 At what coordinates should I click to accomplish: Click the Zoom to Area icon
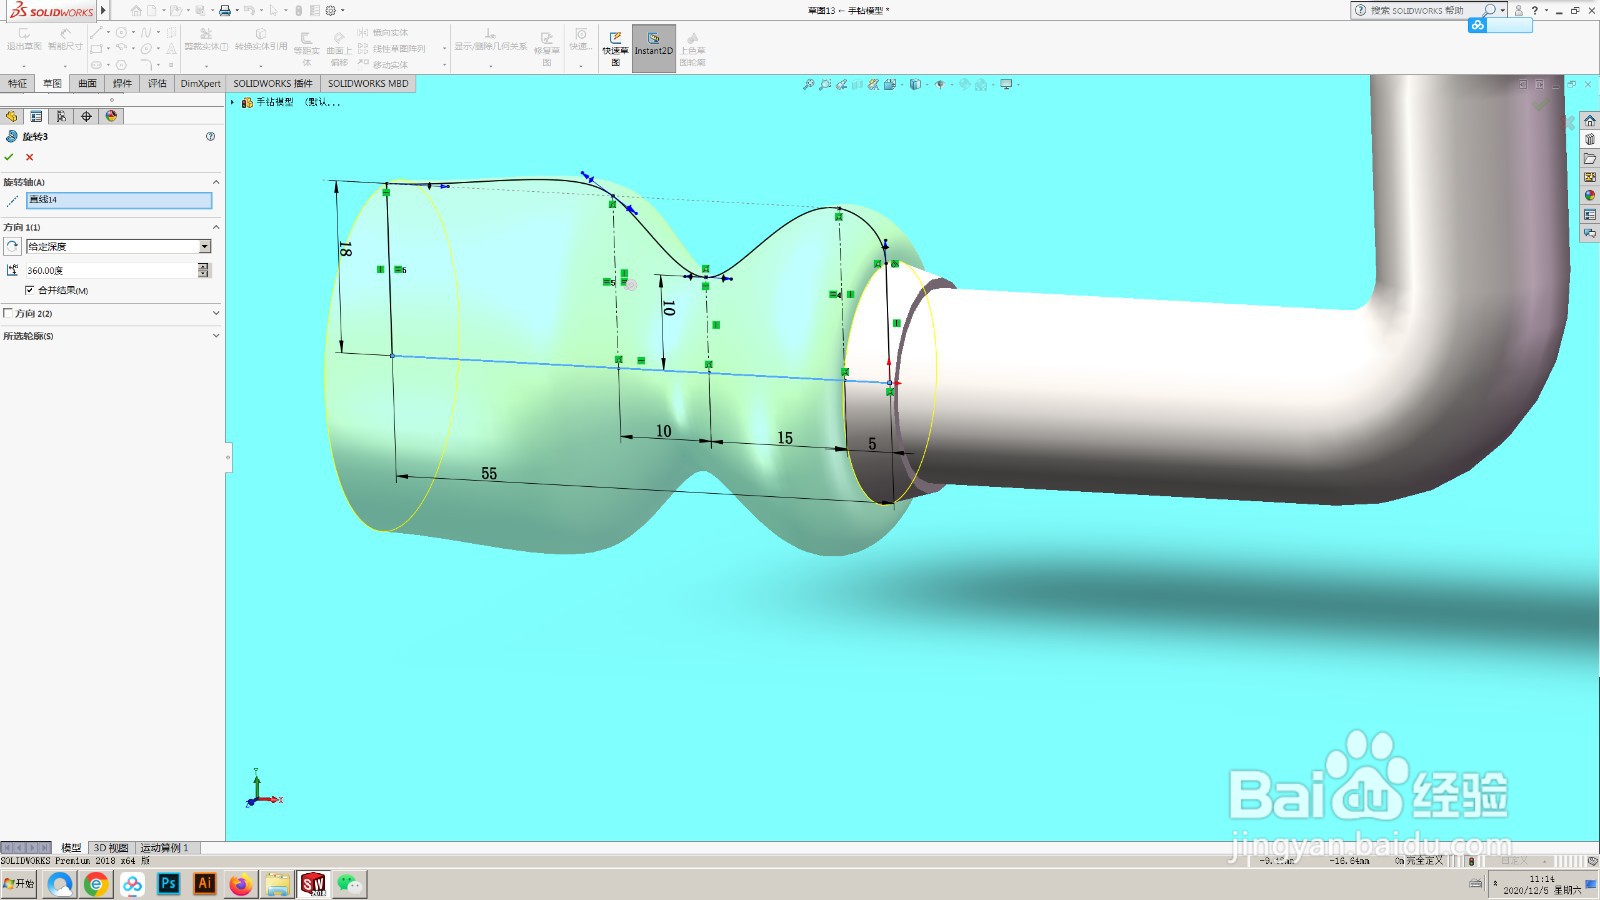(825, 85)
